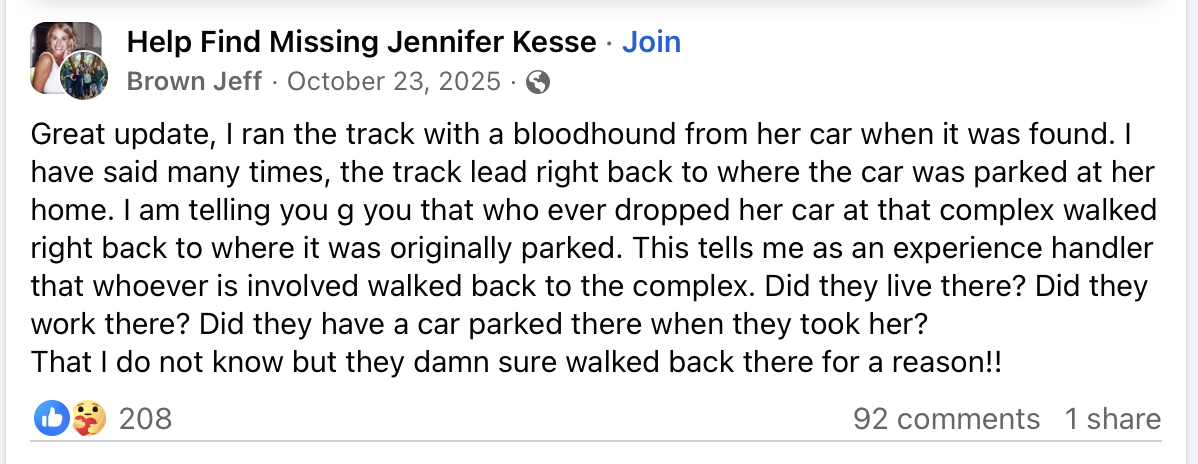View the 208 reactions count
Image resolution: width=1198 pixels, height=464 pixels.
pos(146,419)
